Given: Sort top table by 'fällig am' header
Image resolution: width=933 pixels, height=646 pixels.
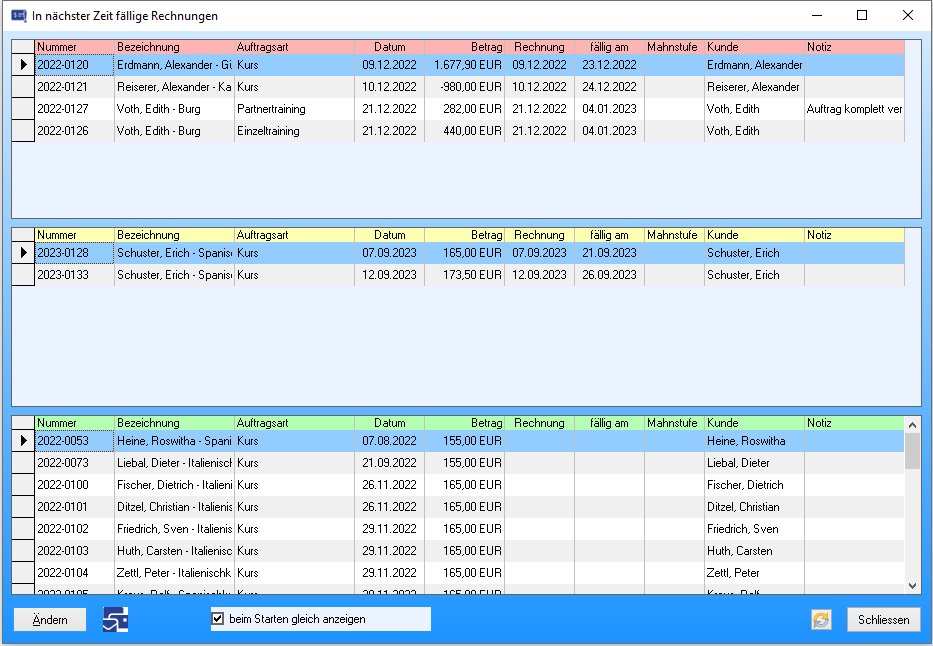Looking at the screenshot, I should tap(609, 47).
